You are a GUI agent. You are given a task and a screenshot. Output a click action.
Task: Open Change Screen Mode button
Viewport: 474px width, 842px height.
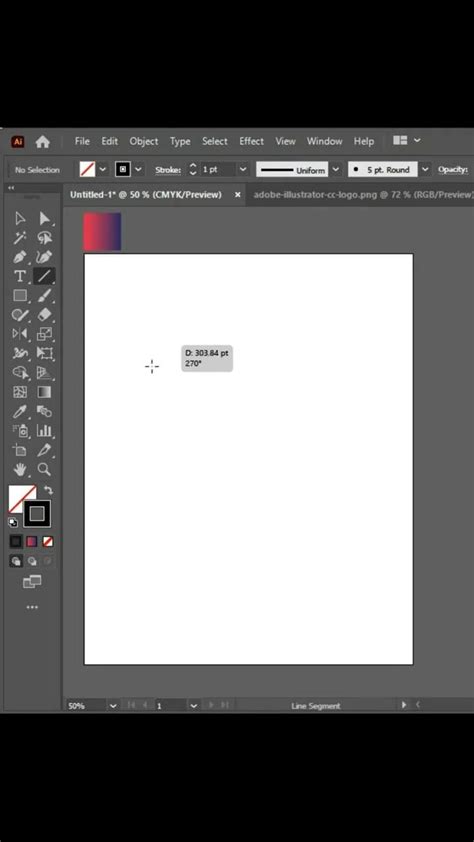(x=32, y=582)
